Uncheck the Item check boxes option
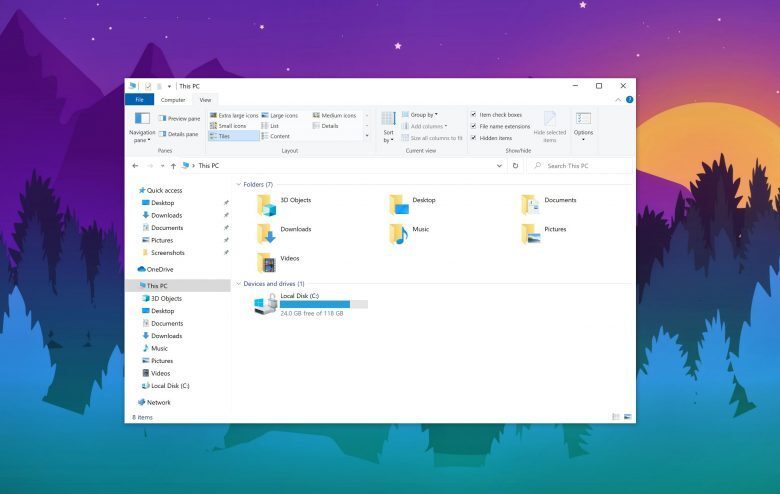Image resolution: width=780 pixels, height=494 pixels. tap(474, 115)
